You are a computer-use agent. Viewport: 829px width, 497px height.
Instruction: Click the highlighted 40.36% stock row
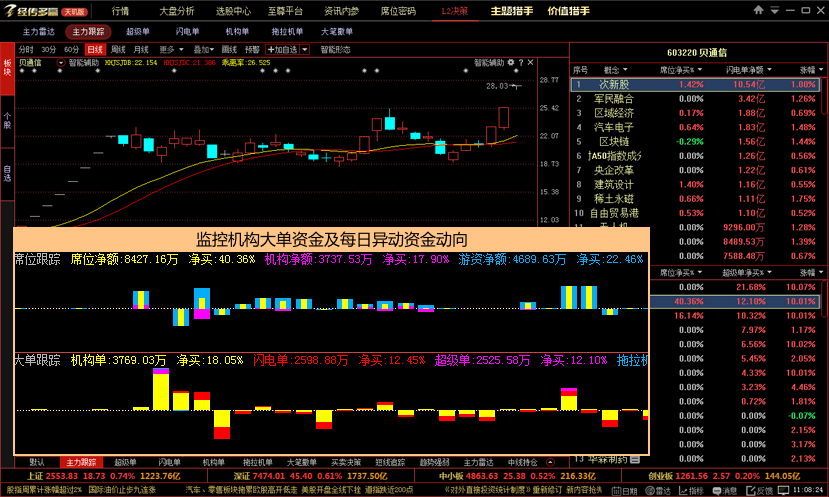coord(735,301)
